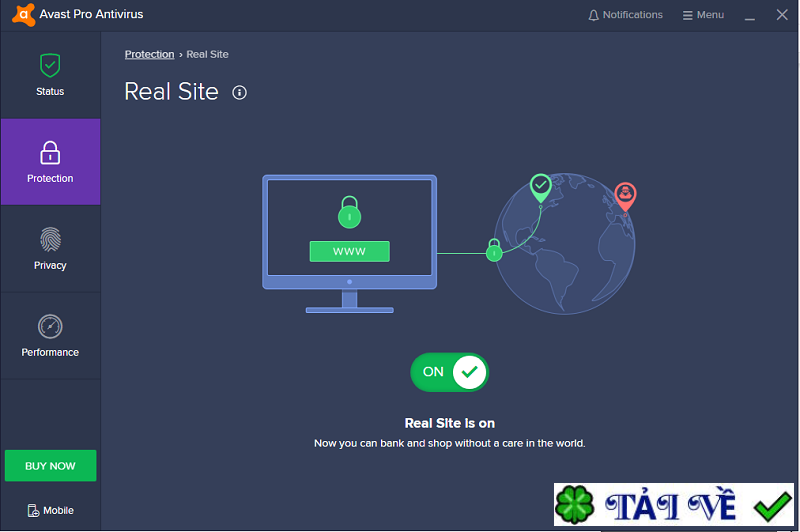
Task: Open the hamburger Menu
Action: click(703, 15)
